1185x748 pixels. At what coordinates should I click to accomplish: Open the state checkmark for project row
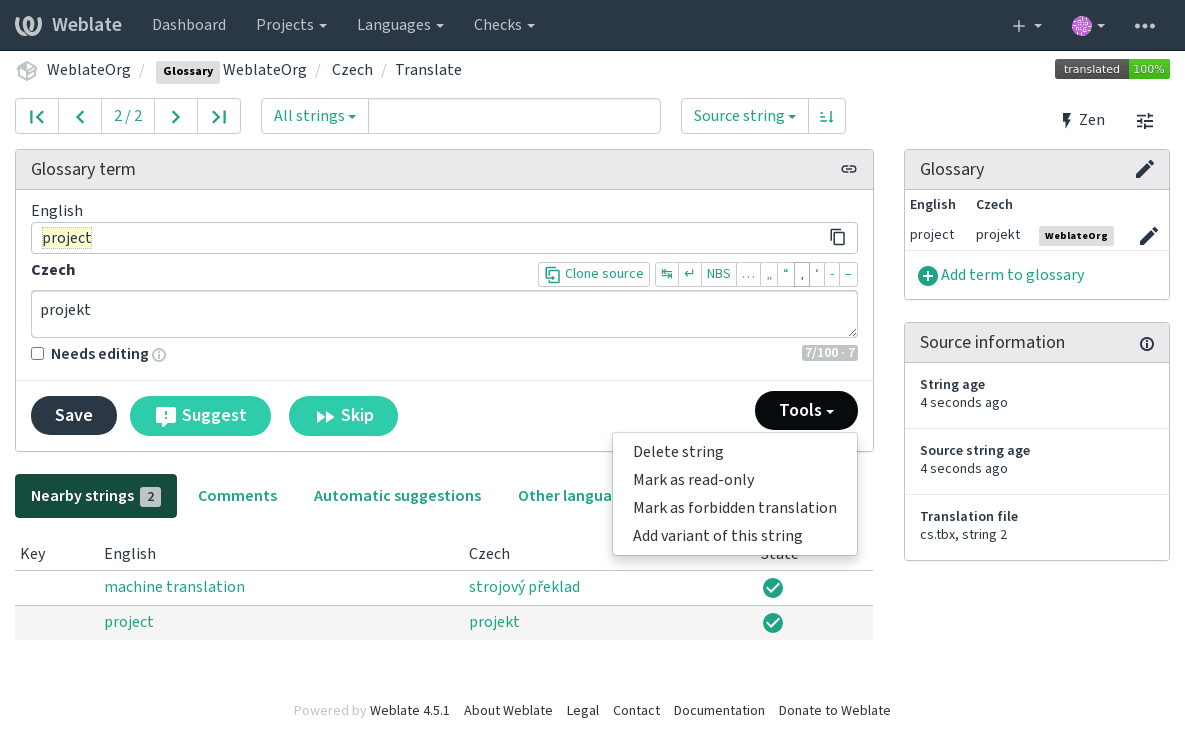coord(772,623)
